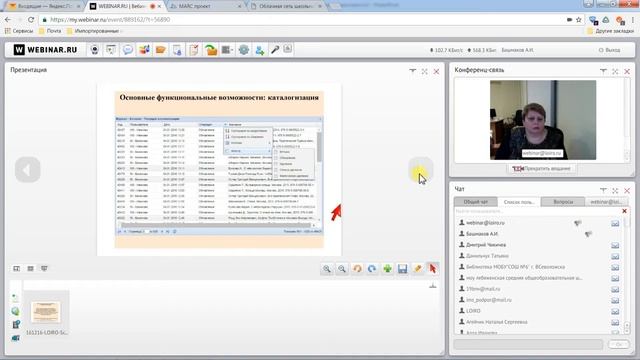This screenshot has height=360, width=640.
Task: Open the presentation module icon
Action: (111, 50)
